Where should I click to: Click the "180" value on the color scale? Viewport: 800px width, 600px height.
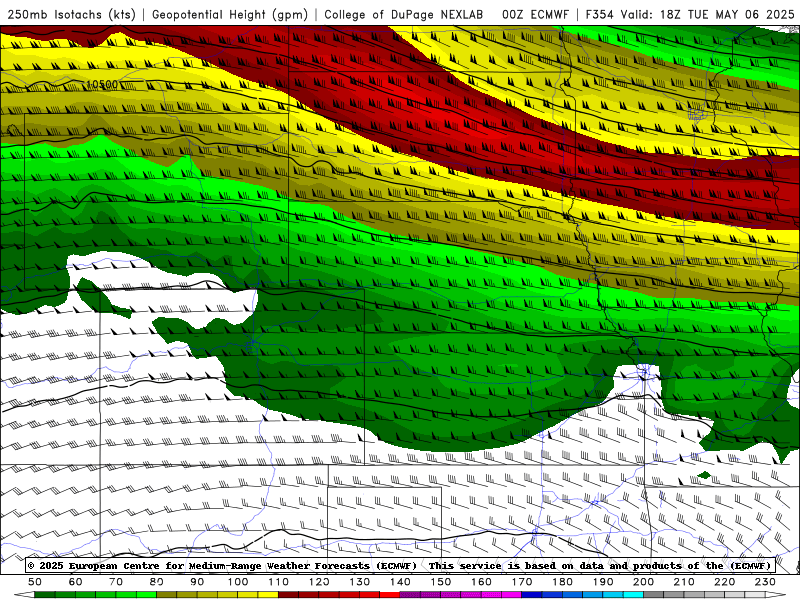(x=562, y=582)
